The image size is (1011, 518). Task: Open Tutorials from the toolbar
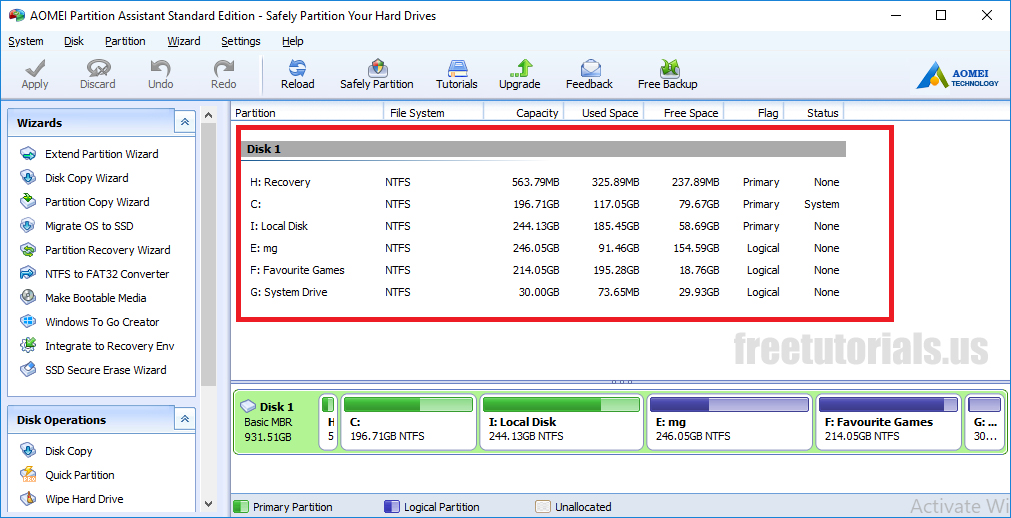(x=456, y=69)
